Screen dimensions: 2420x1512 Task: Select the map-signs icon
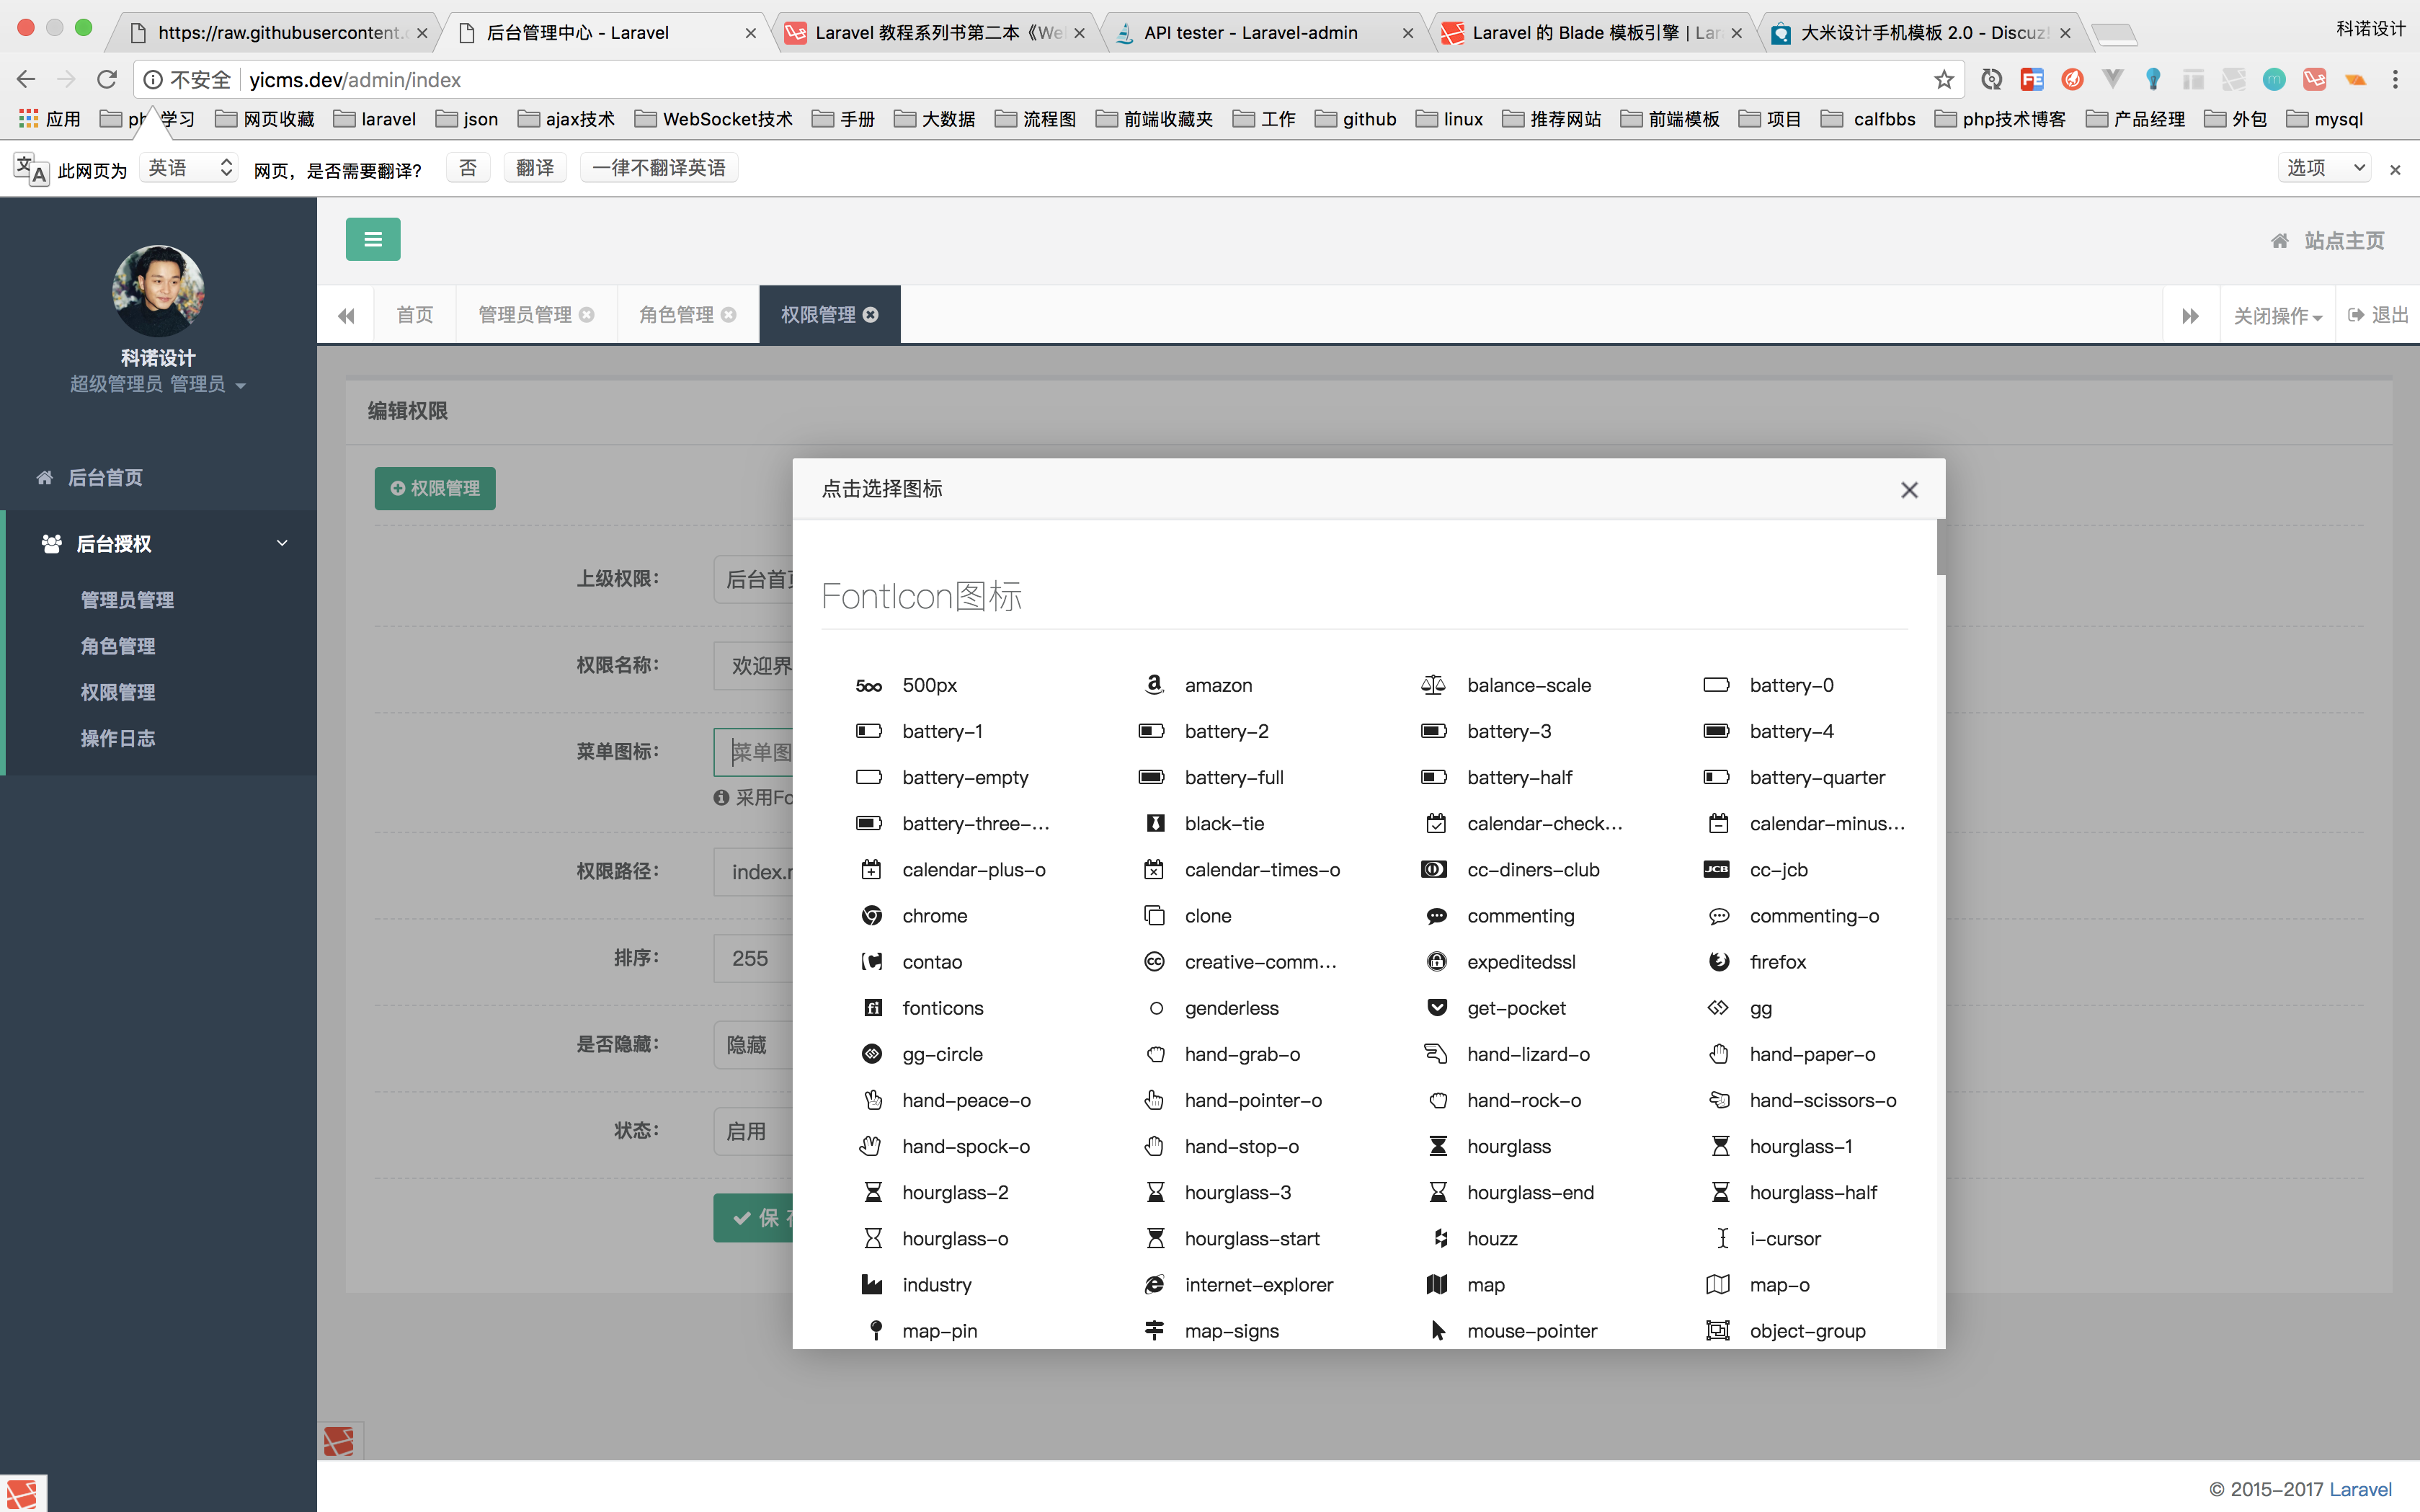(x=1230, y=1330)
